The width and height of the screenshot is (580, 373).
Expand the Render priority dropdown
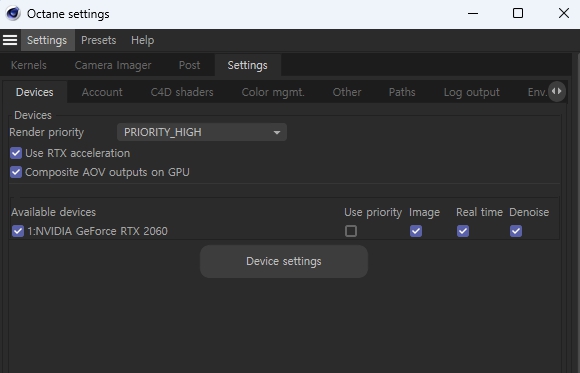click(x=202, y=132)
